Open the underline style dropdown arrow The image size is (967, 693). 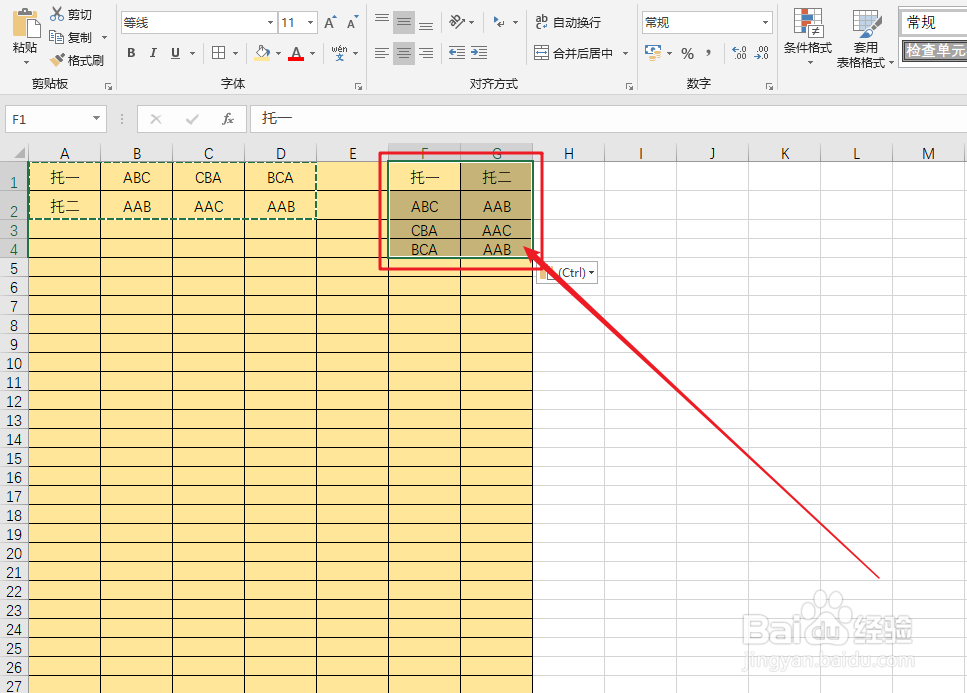pyautogui.click(x=192, y=53)
